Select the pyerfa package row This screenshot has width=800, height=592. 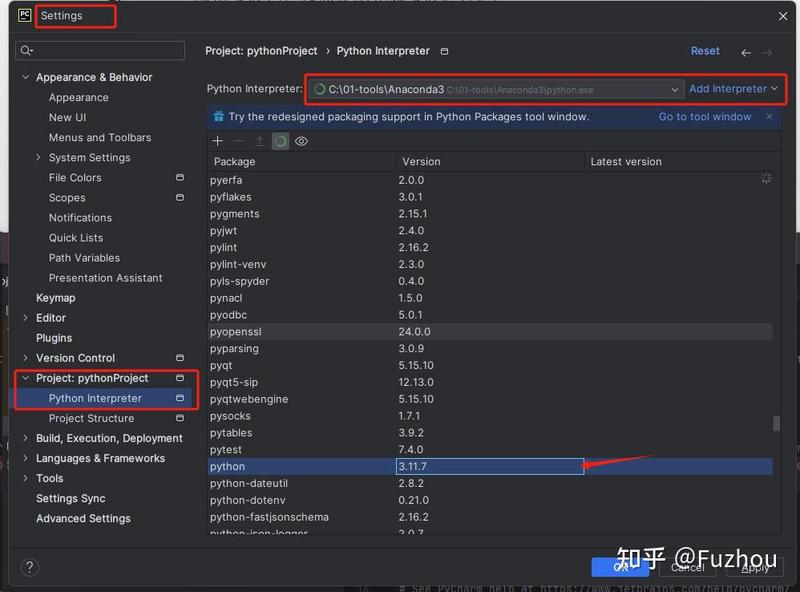(490, 180)
